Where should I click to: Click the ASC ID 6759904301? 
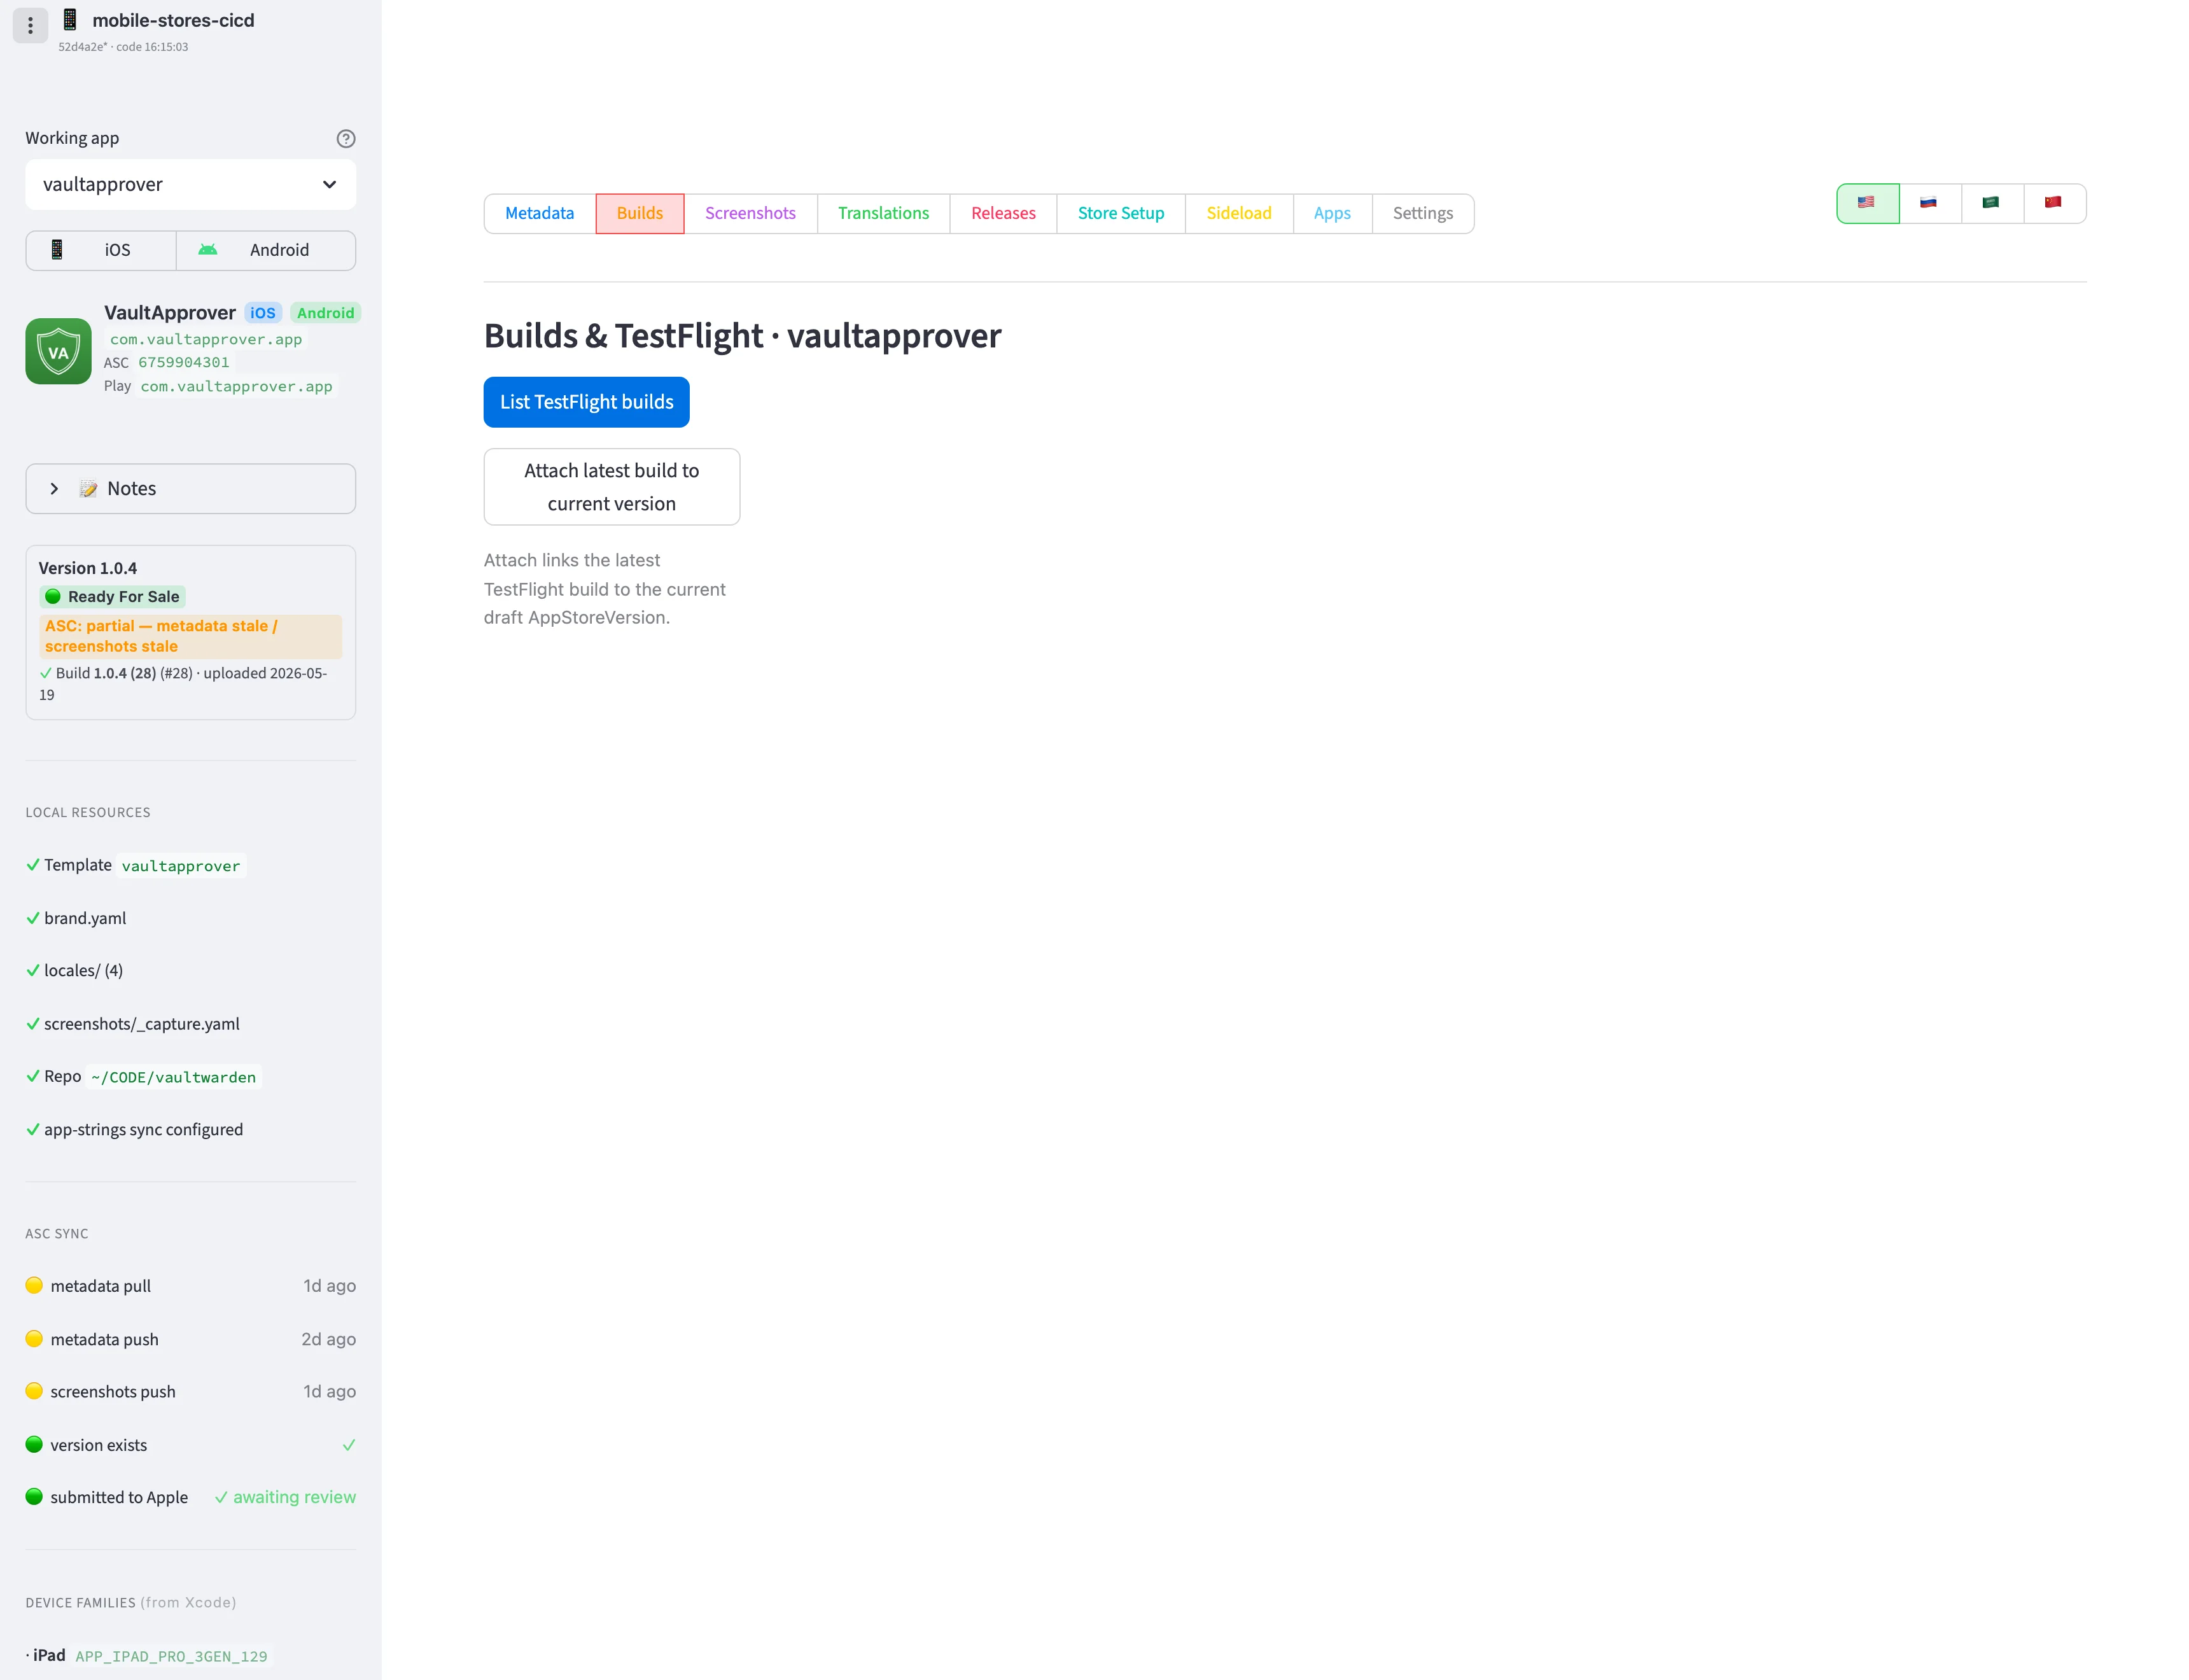tap(184, 362)
